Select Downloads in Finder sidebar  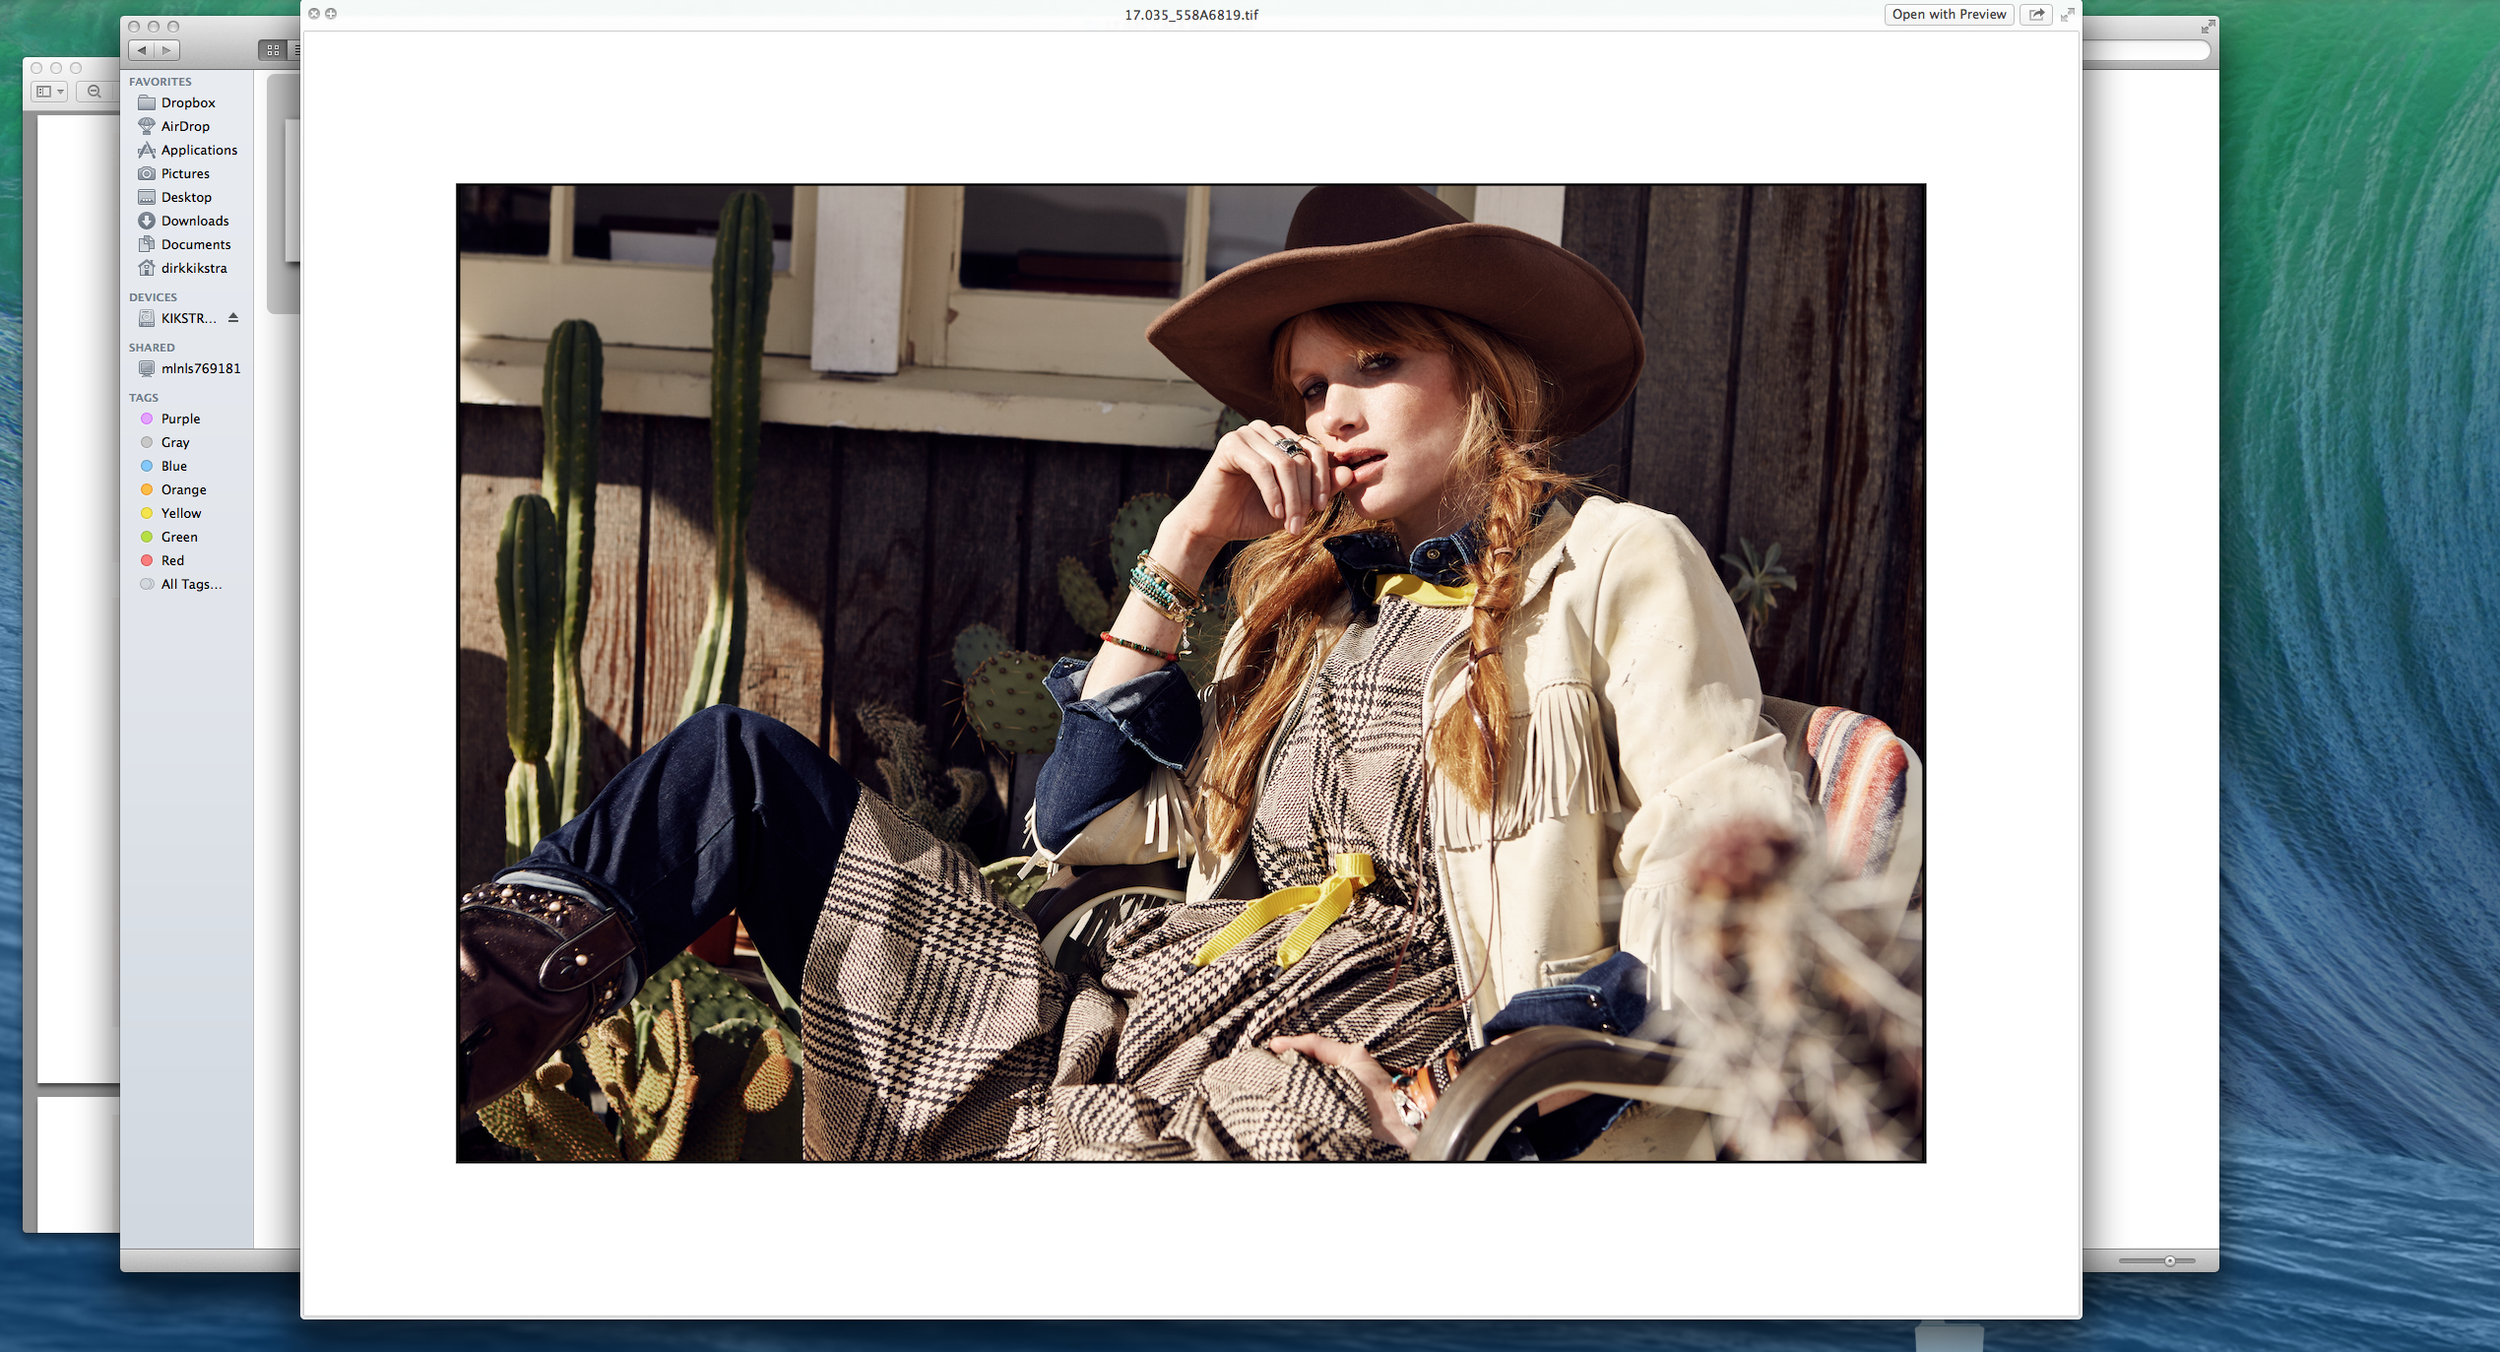click(194, 221)
